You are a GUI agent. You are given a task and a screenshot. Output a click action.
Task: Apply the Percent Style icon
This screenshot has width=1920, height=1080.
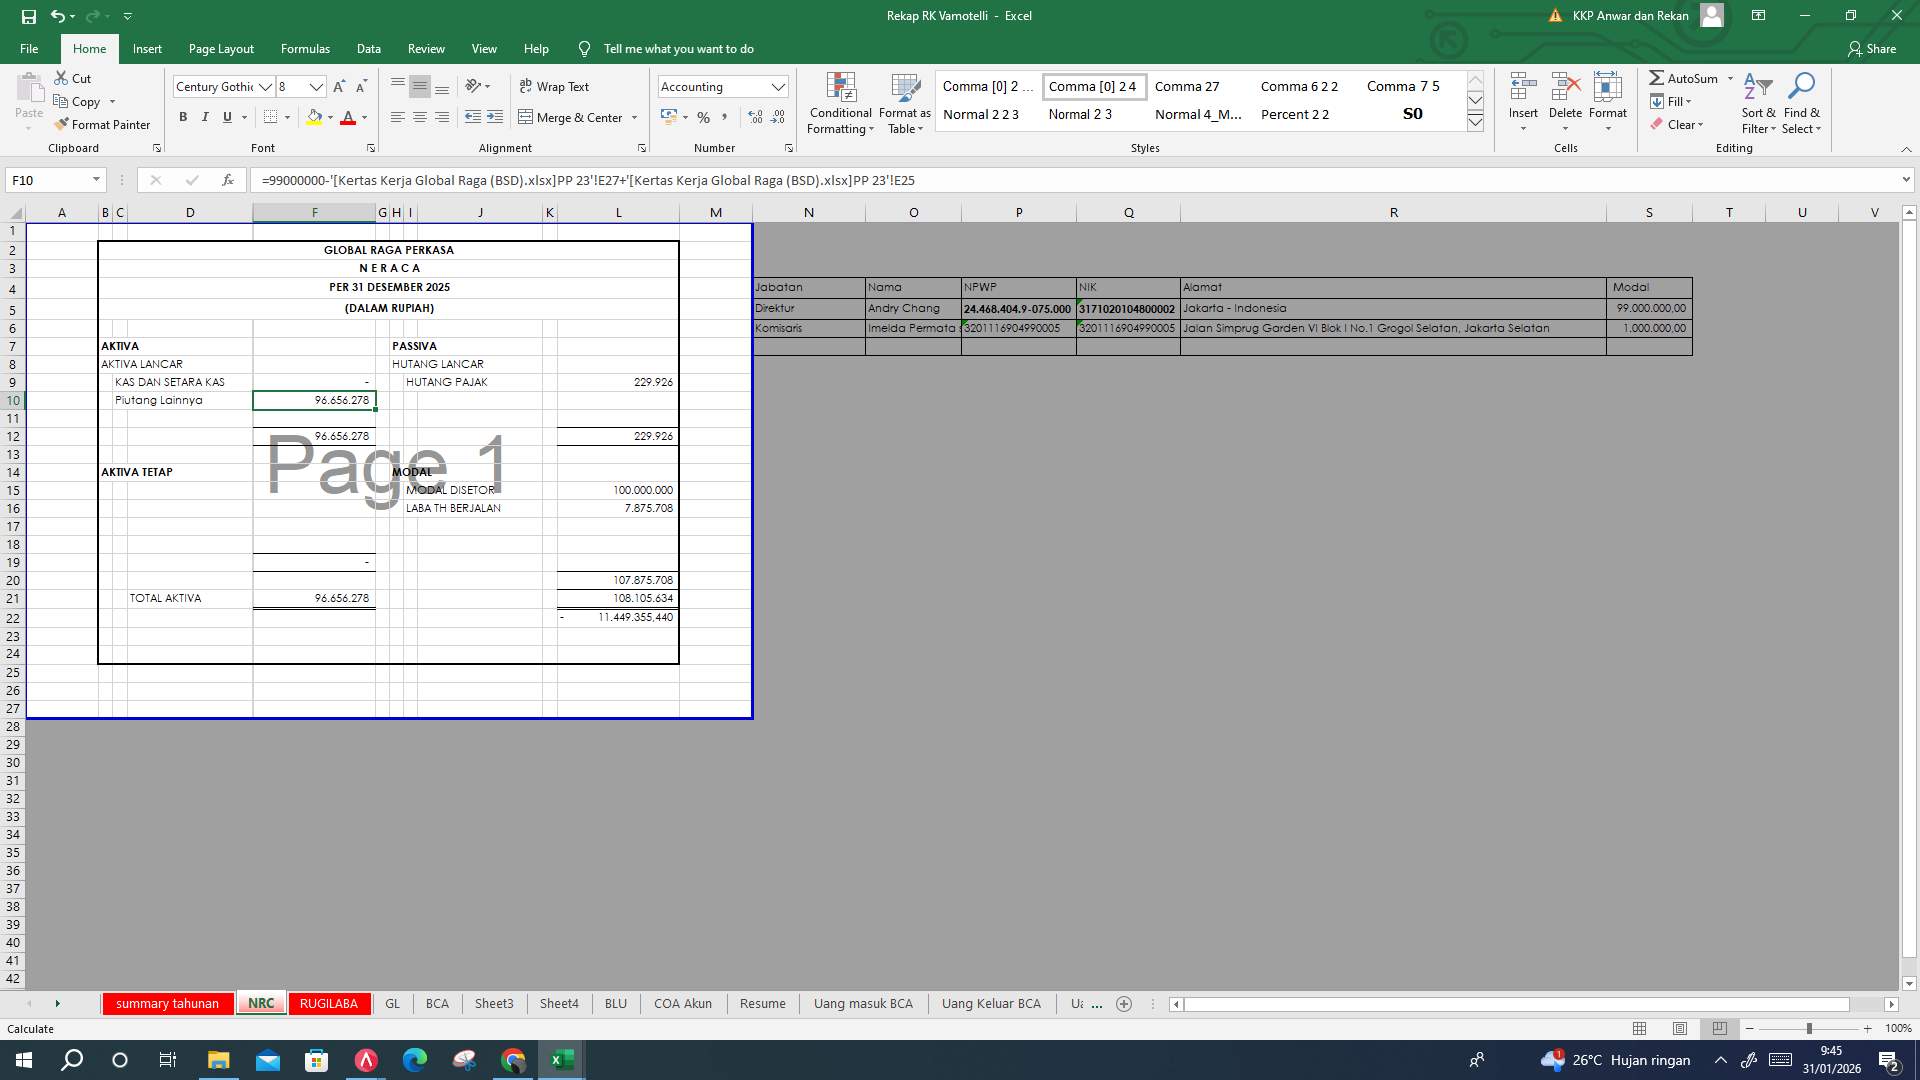704,117
